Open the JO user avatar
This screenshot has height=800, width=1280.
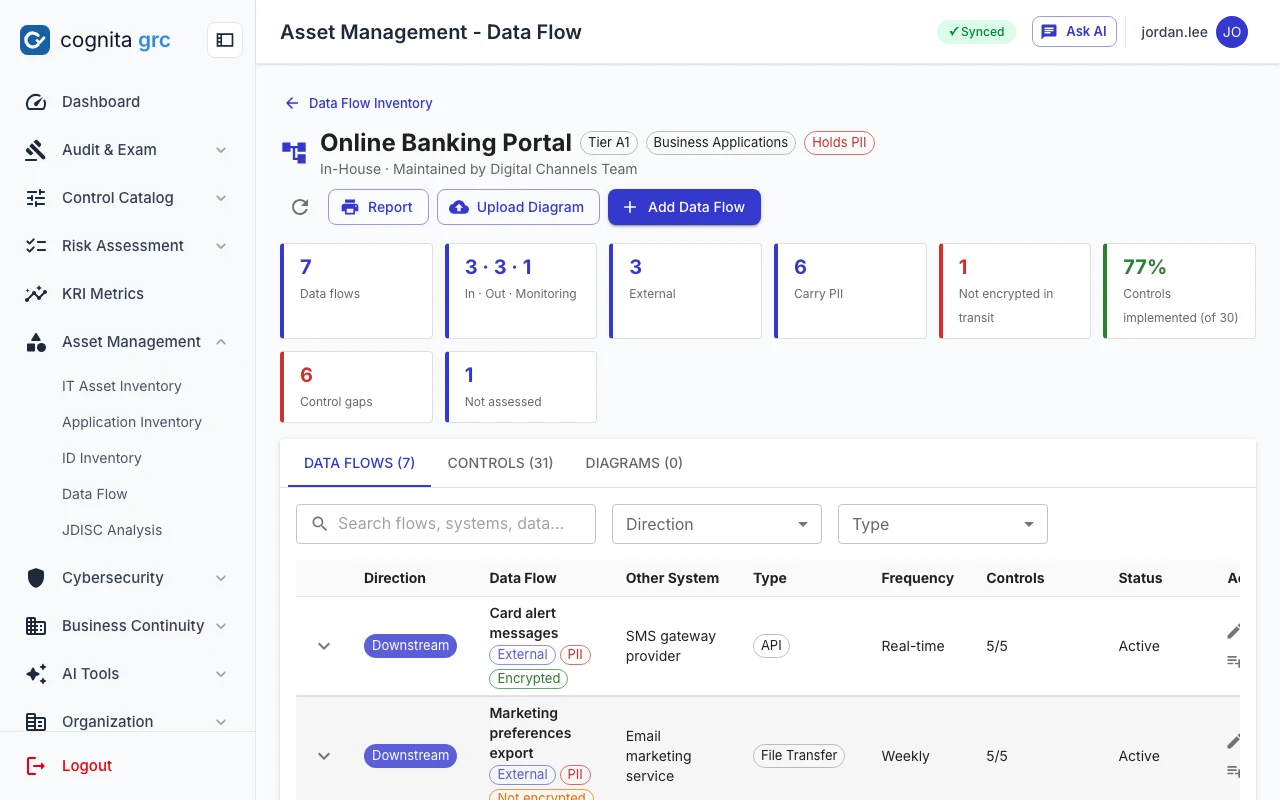tap(1232, 32)
